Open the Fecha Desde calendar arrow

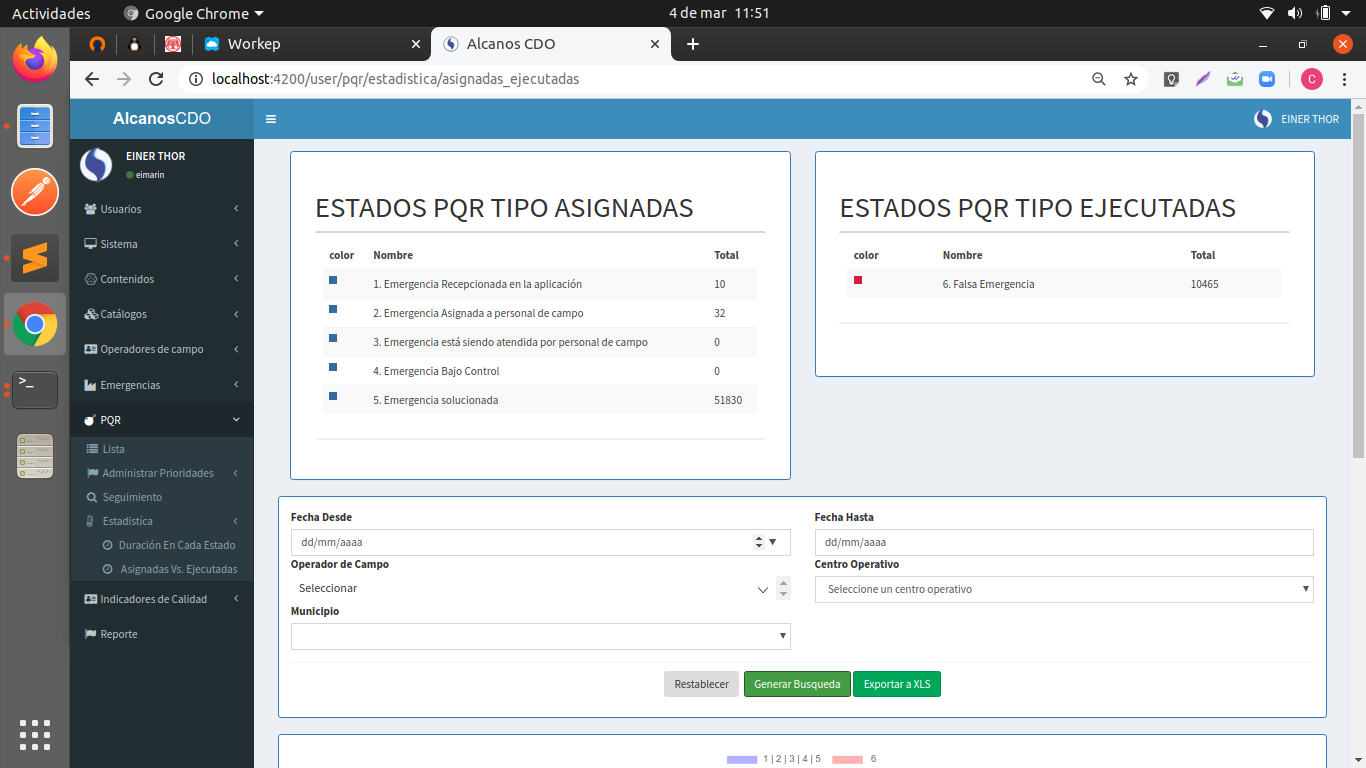tap(772, 542)
